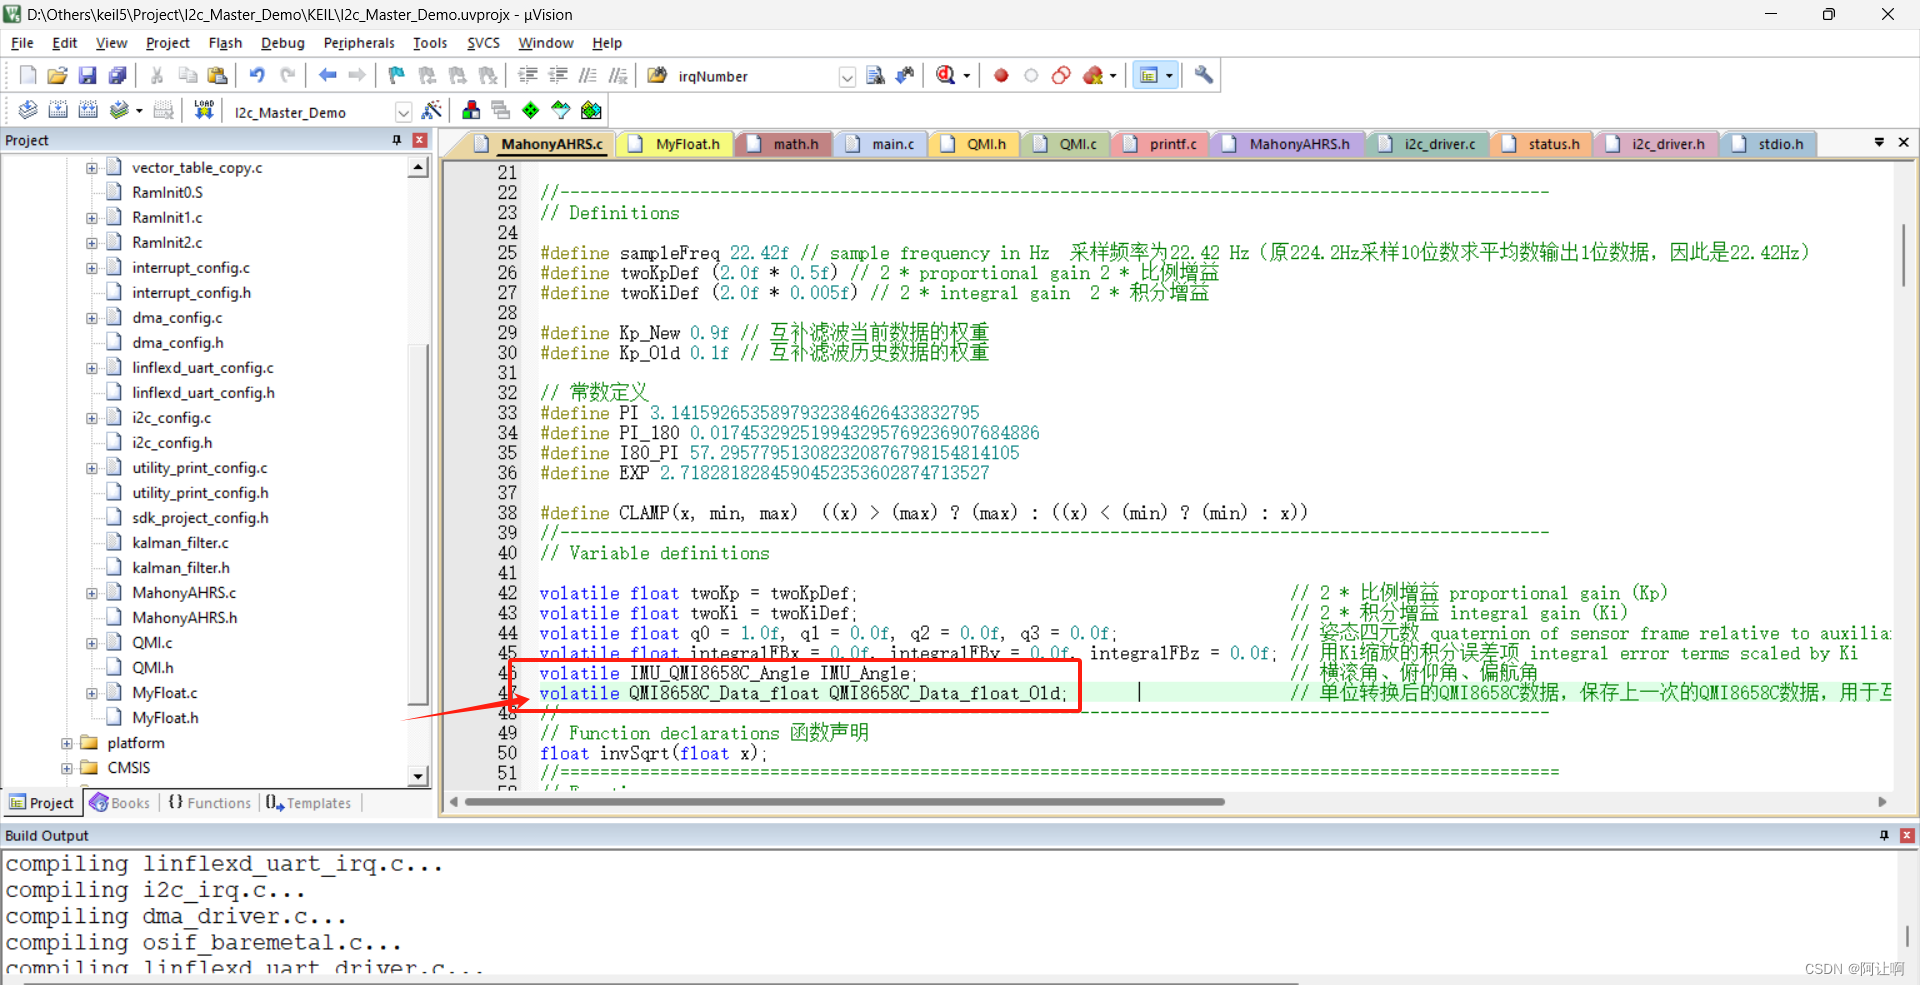Open Find in Files
This screenshot has height=985, width=1920.
[875, 75]
